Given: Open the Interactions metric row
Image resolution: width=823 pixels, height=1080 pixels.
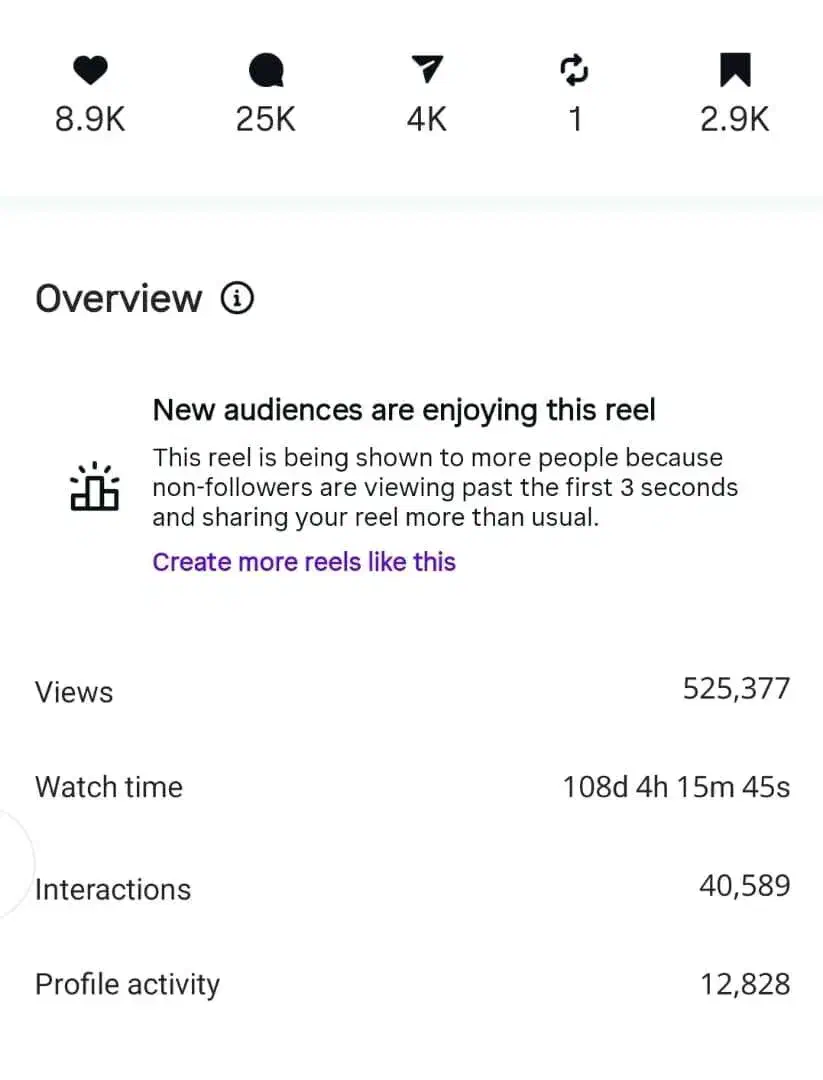Looking at the screenshot, I should coord(412,888).
